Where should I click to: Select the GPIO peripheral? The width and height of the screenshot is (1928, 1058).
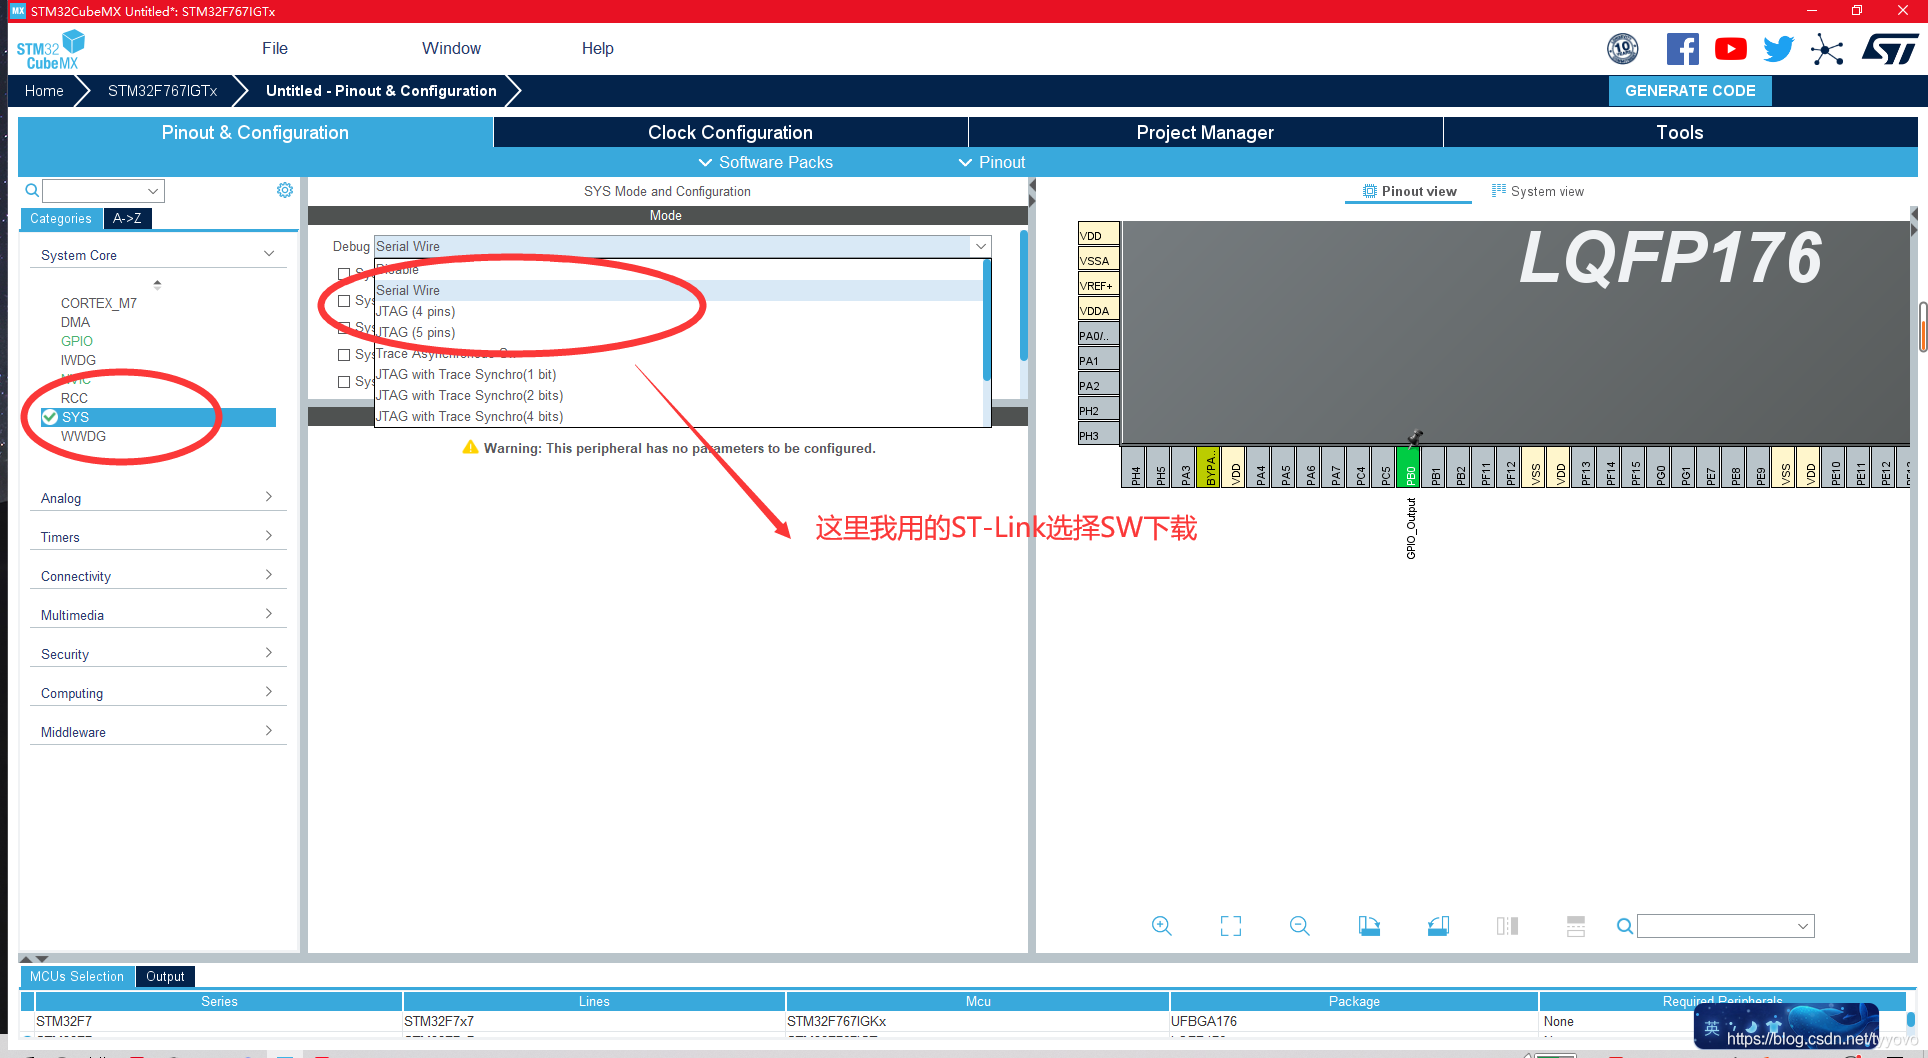point(77,341)
